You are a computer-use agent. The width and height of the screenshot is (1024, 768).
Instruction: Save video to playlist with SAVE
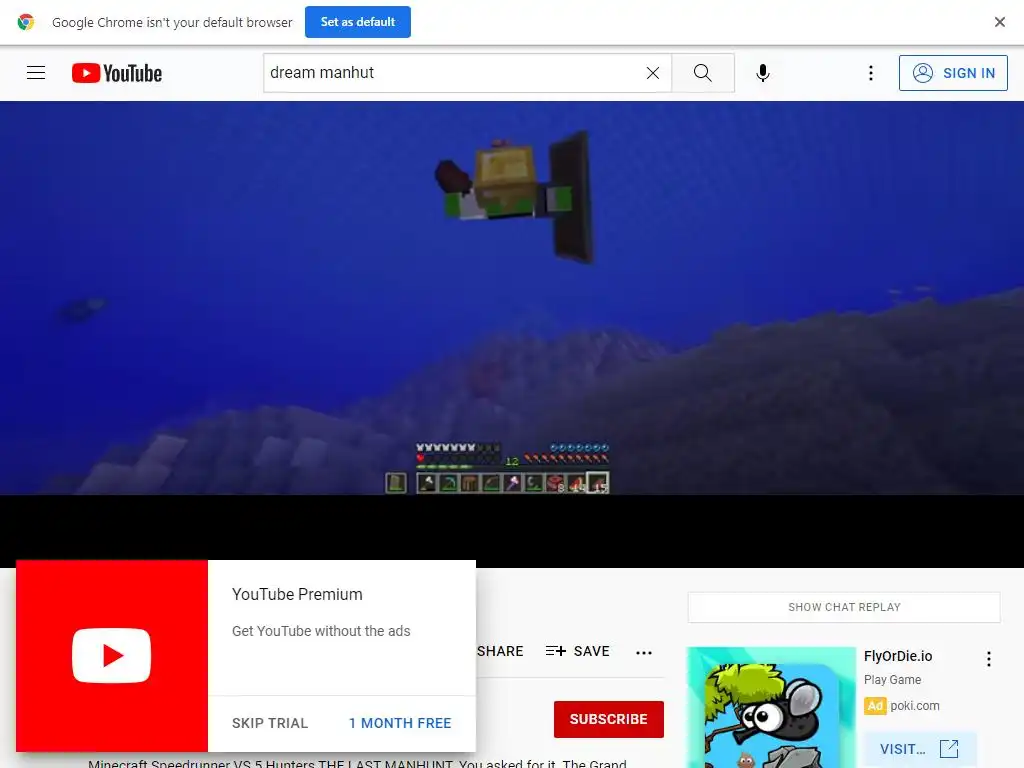pyautogui.click(x=578, y=651)
